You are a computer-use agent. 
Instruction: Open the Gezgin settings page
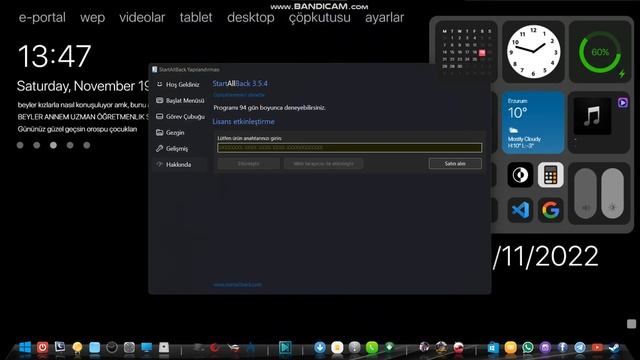171,133
